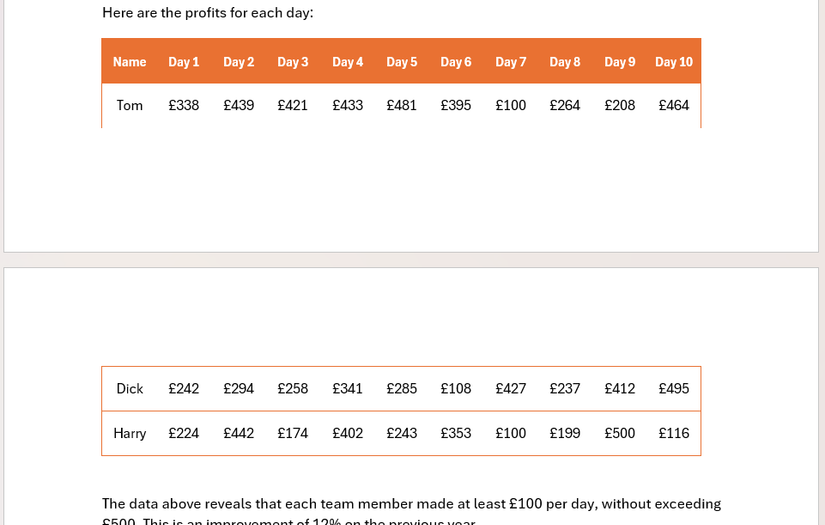Click the Tom name cell
The image size is (825, 525).
click(129, 105)
